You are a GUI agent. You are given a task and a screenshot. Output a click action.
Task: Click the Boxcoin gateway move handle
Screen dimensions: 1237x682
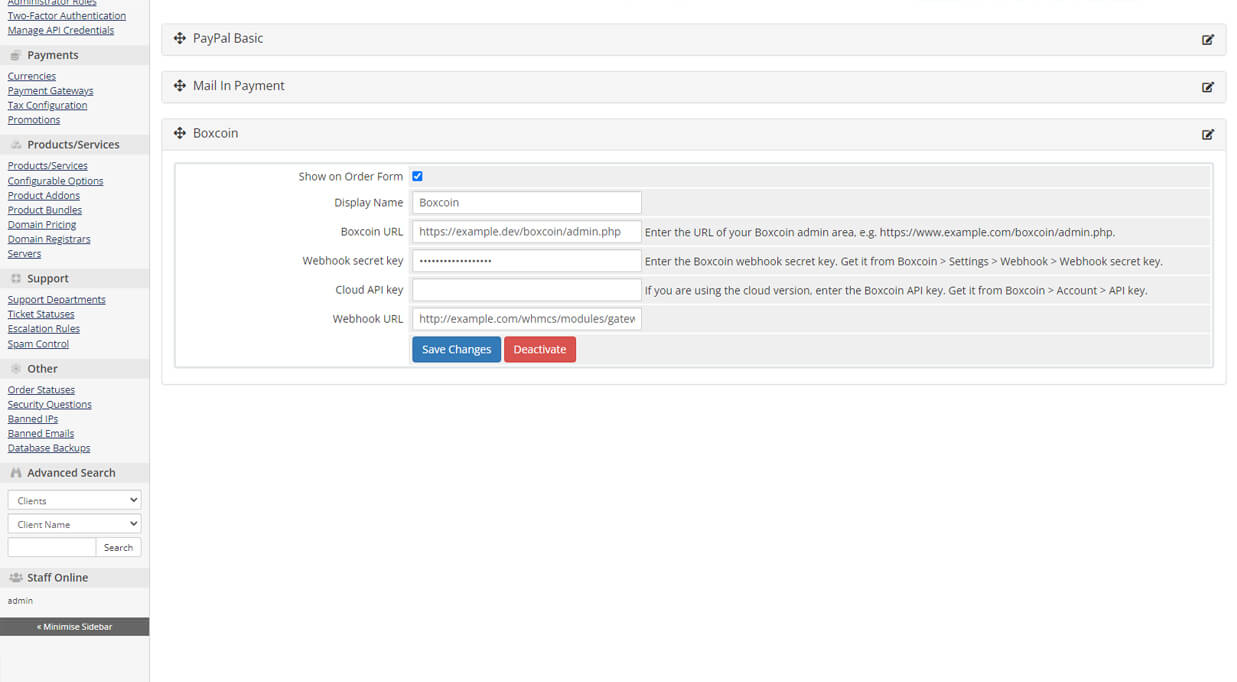coord(180,133)
